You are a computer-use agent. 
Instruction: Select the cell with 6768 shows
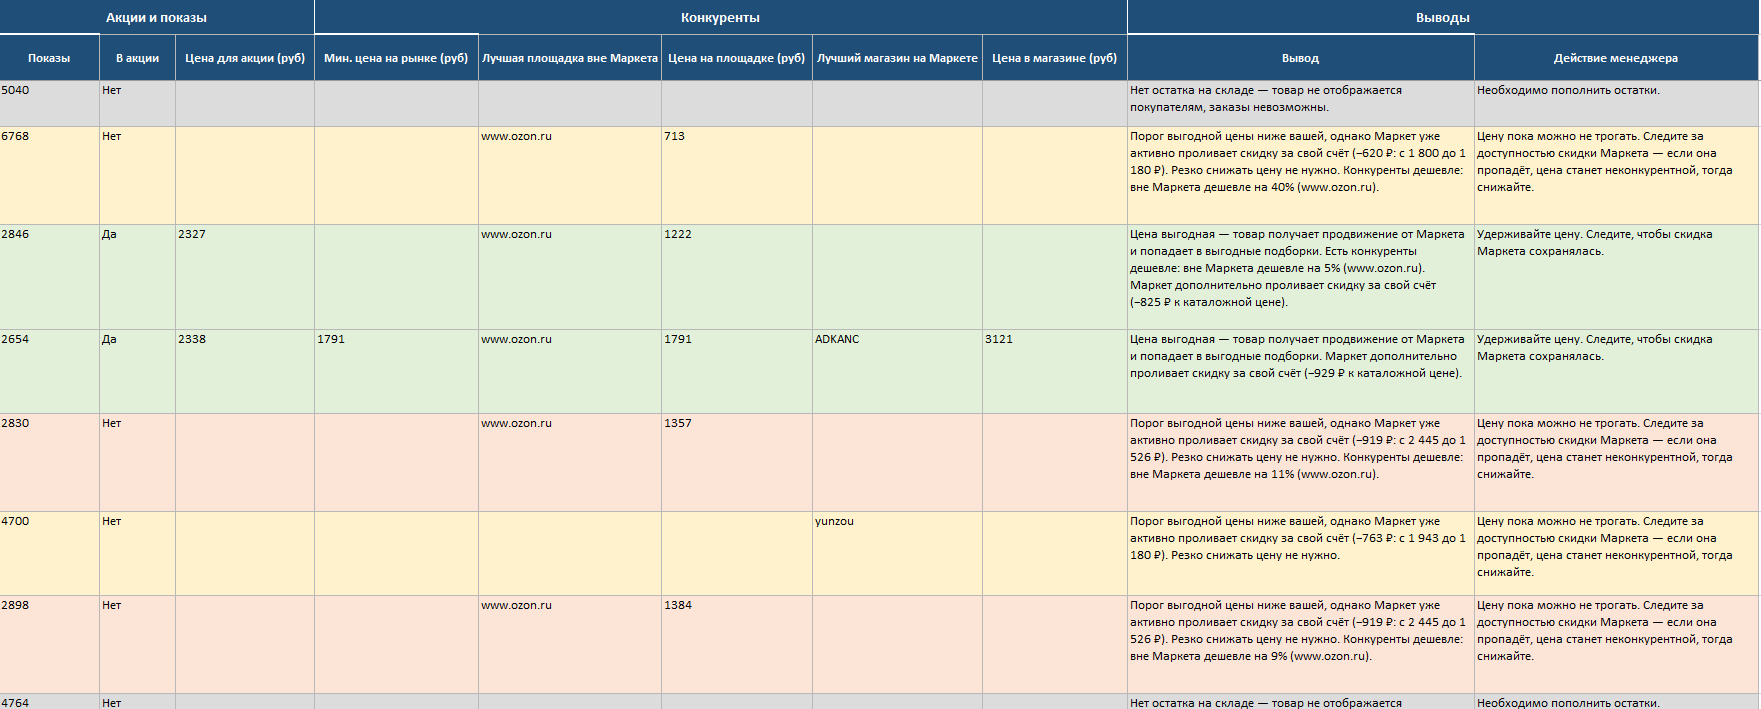pyautogui.click(x=49, y=175)
